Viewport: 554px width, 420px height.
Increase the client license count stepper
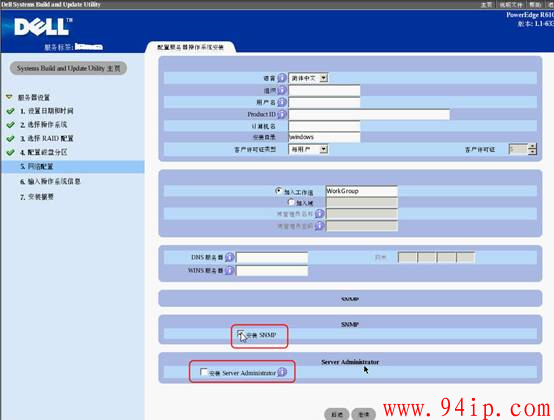pyautogui.click(x=532, y=146)
